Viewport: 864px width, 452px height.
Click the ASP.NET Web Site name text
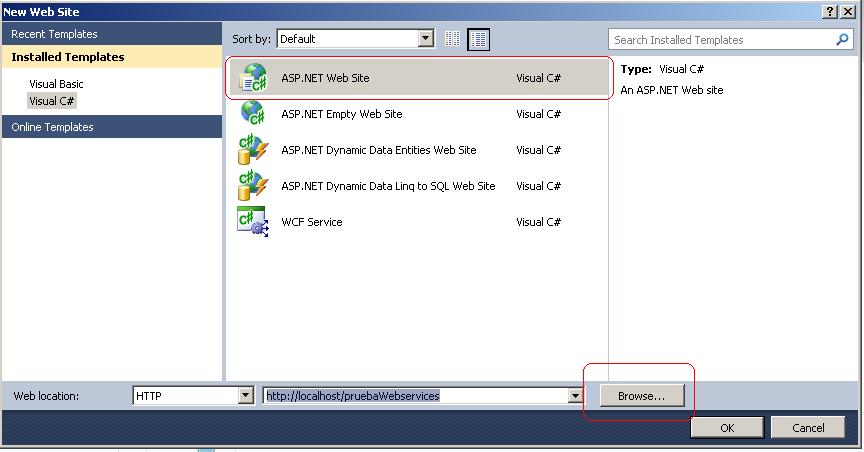click(325, 78)
